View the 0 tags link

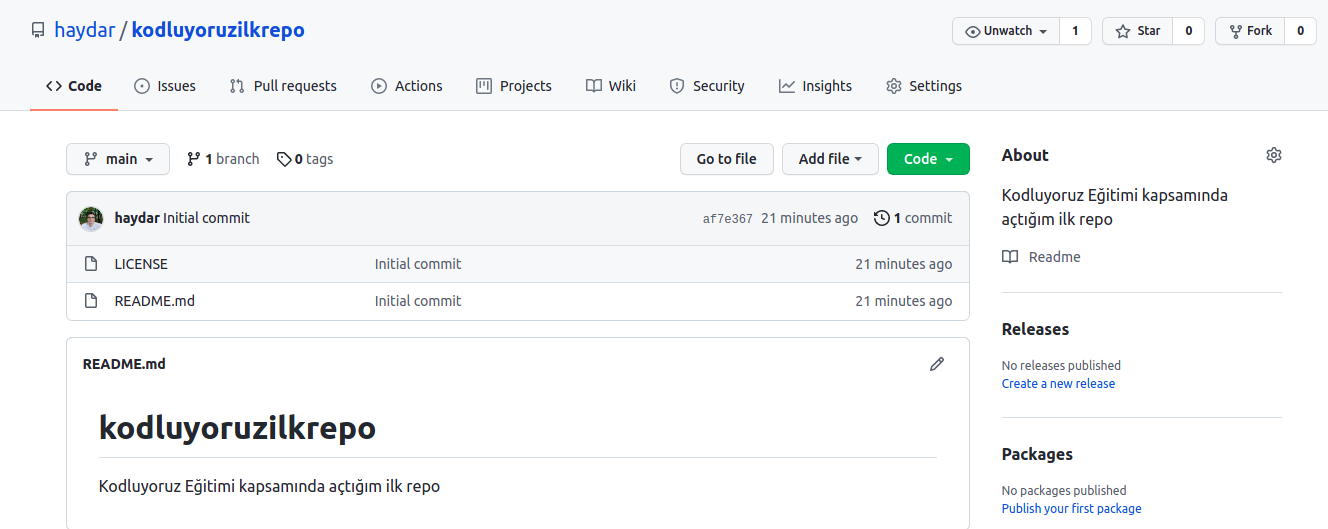click(305, 159)
